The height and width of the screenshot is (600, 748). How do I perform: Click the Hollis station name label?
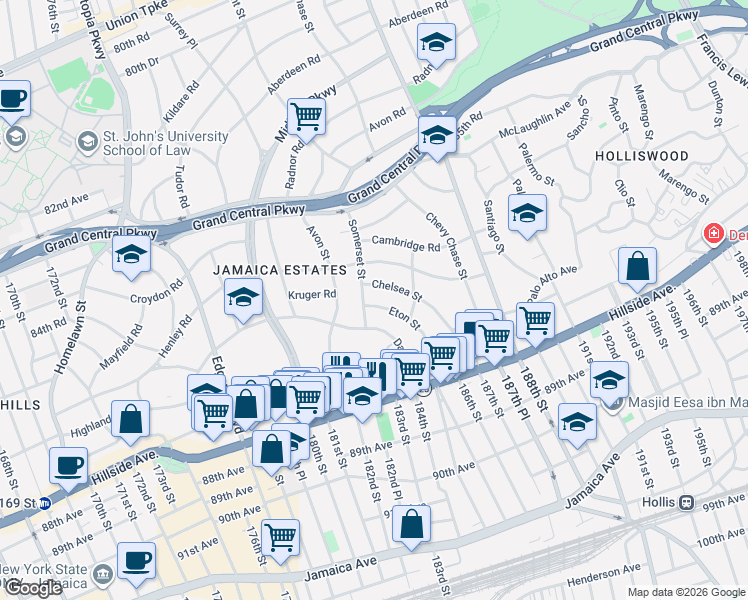click(658, 502)
